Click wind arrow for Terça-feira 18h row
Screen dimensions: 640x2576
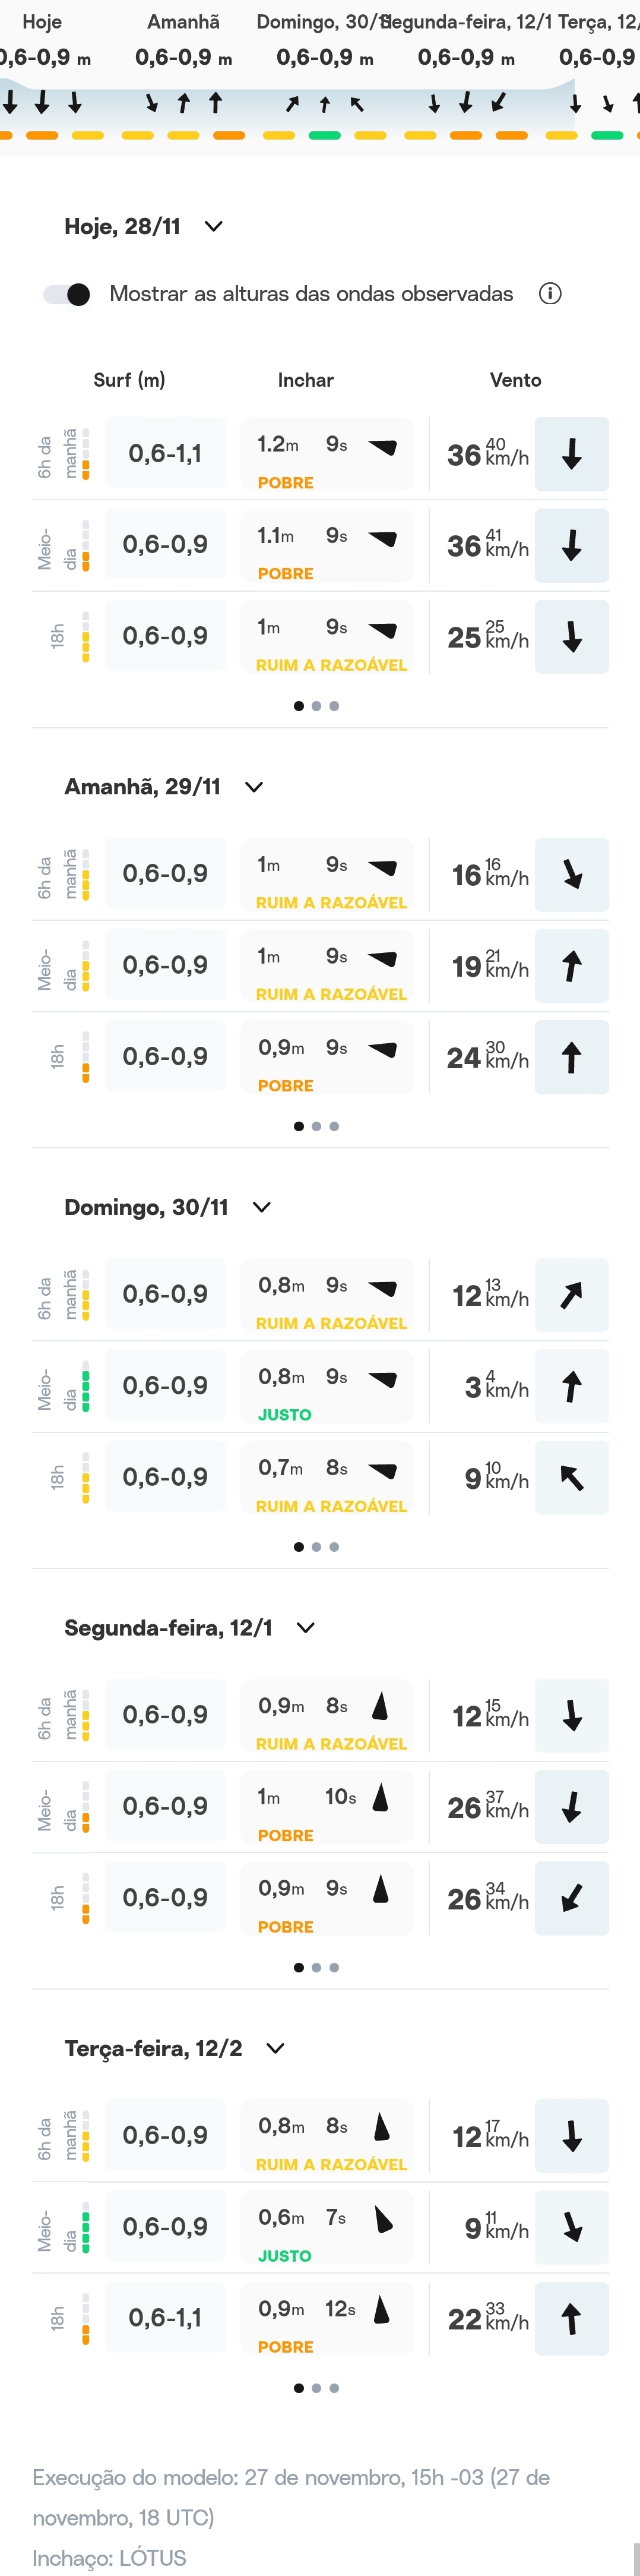pyautogui.click(x=571, y=2319)
